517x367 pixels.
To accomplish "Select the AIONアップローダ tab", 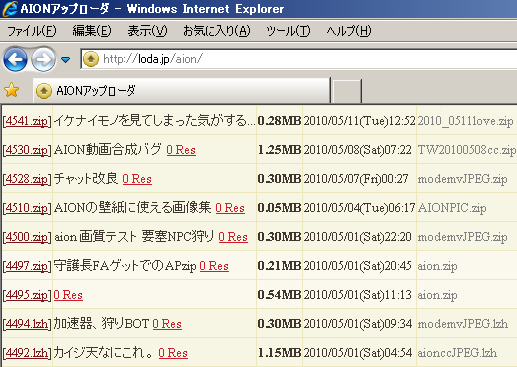I will (x=181, y=90).
